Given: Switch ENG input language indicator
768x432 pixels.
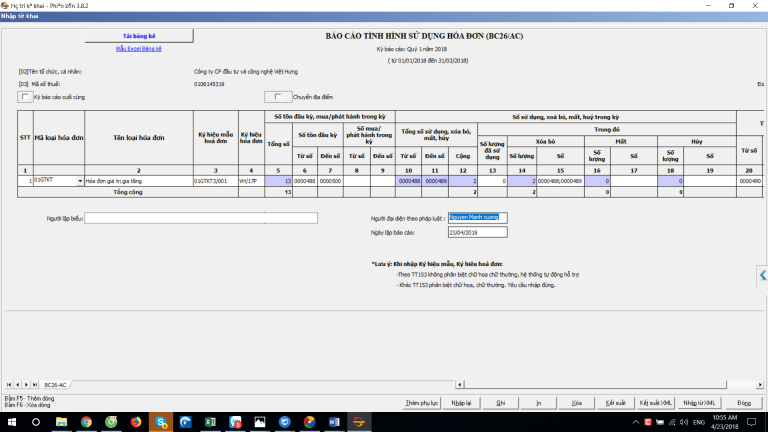Looking at the screenshot, I should [x=699, y=422].
